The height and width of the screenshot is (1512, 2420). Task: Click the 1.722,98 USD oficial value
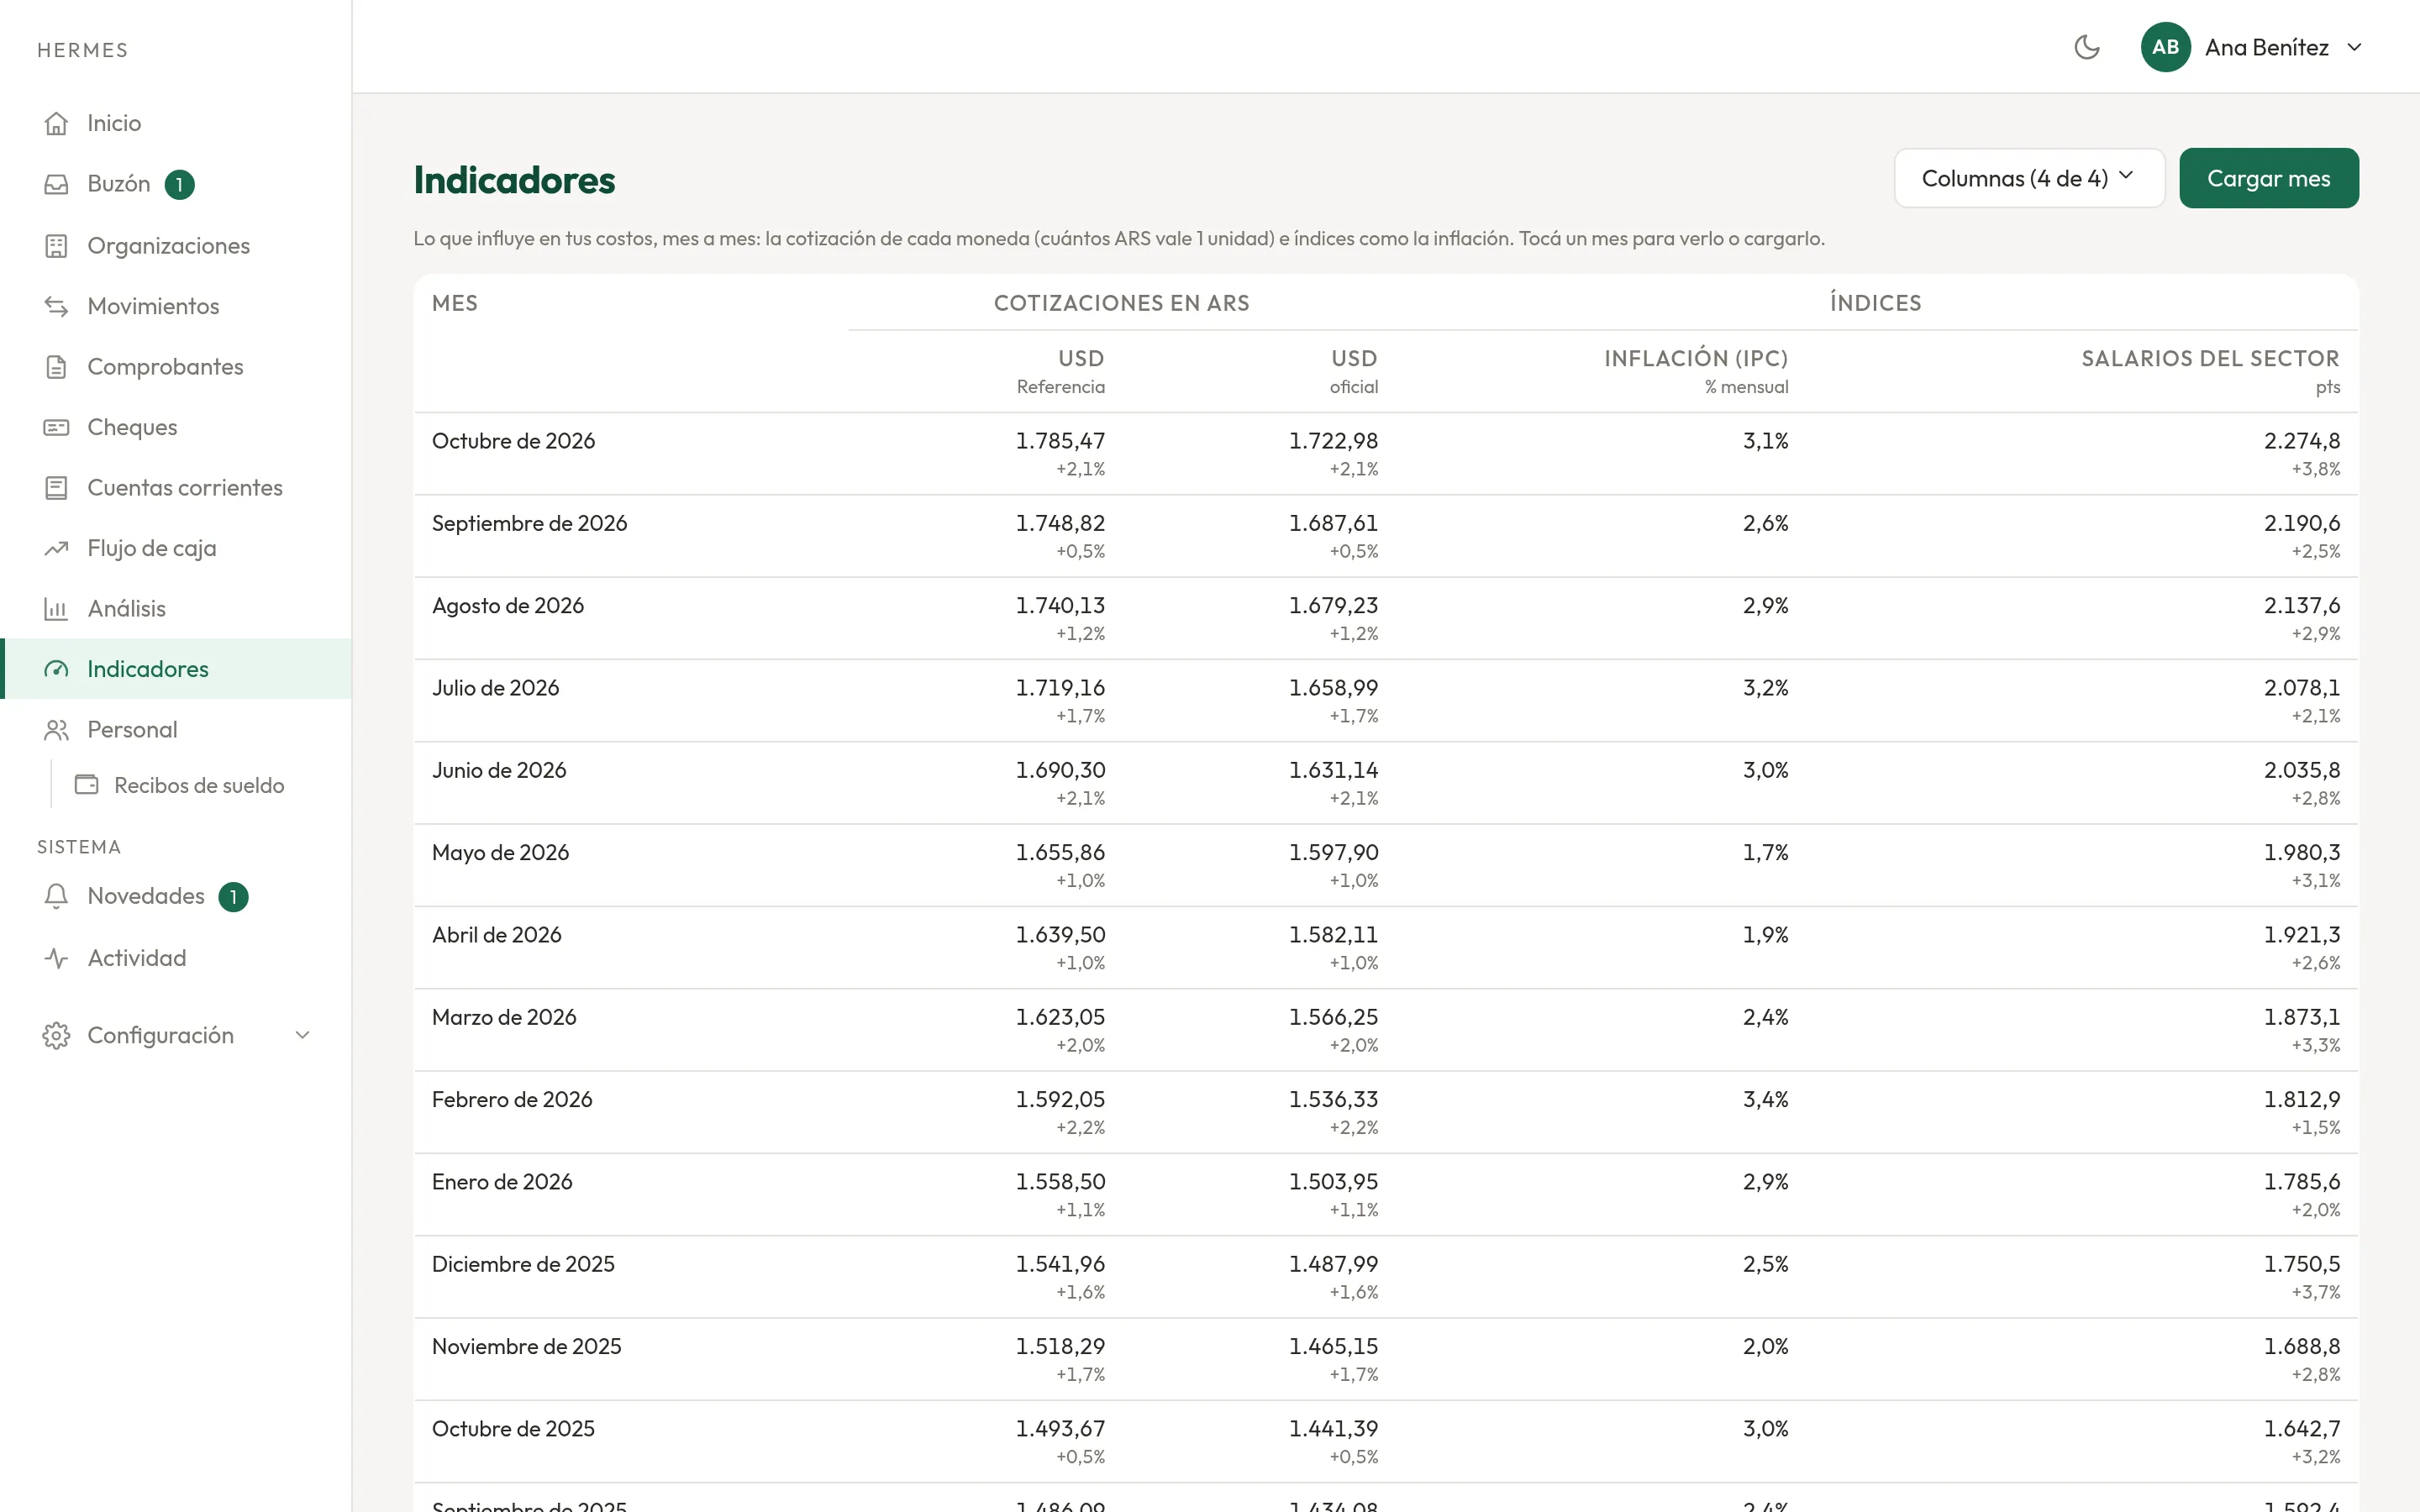(1333, 441)
